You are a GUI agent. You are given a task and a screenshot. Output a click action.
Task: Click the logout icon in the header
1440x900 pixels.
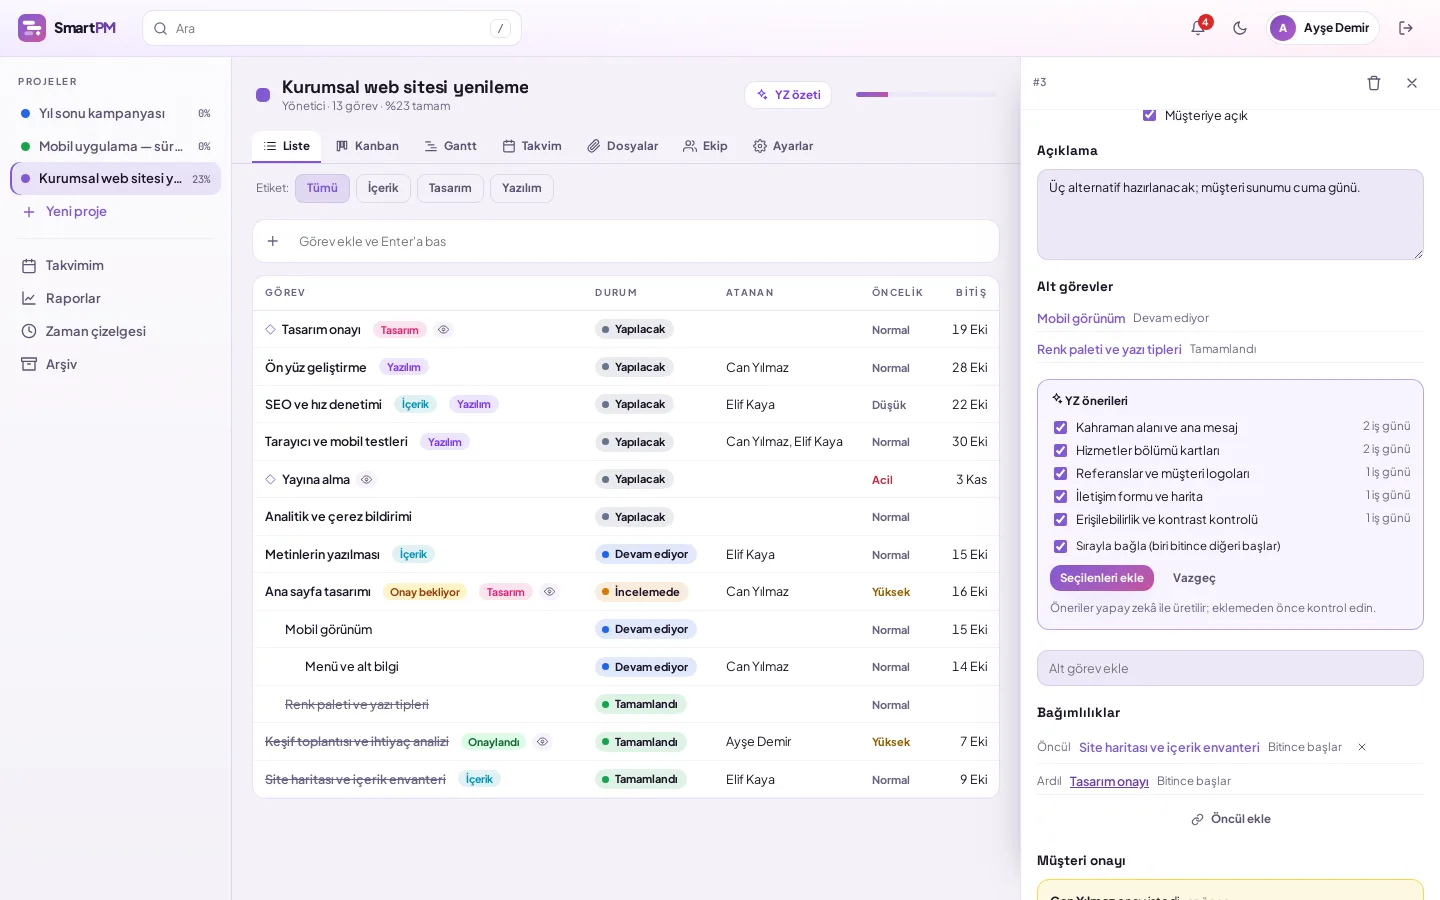[1406, 28]
